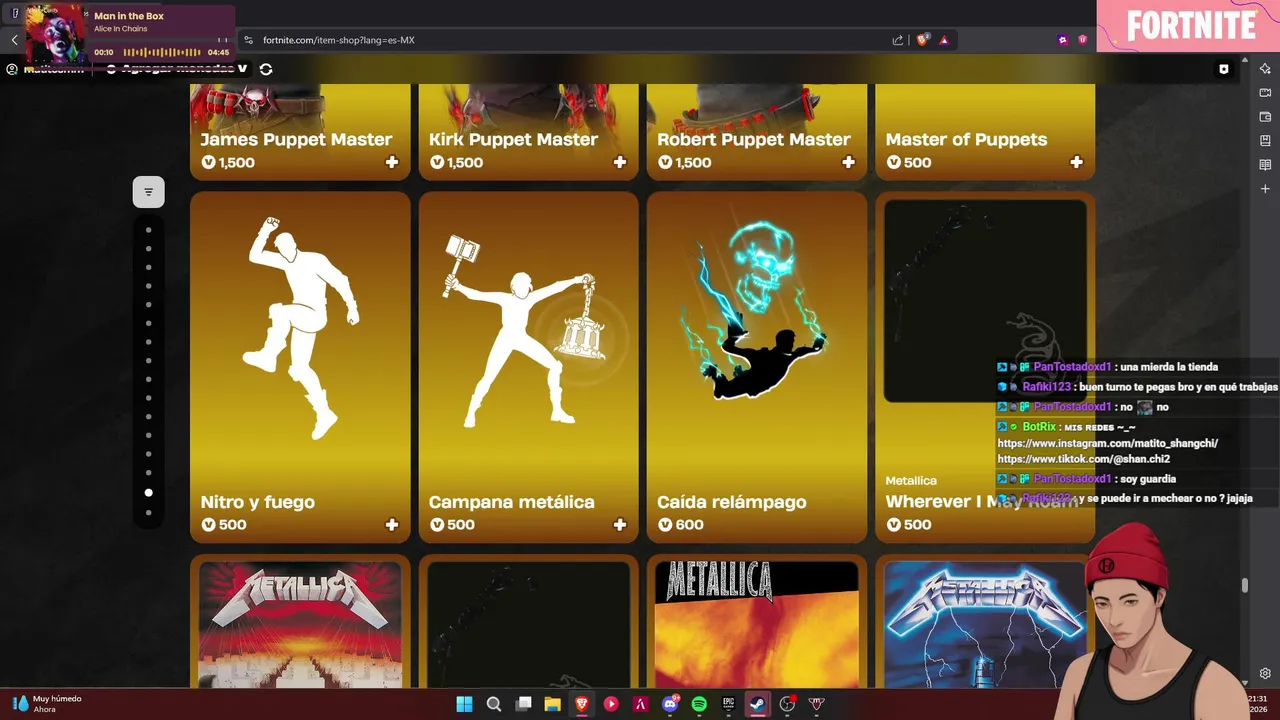
Task: Open the pink shield extension icon in the toolbar
Action: coord(1083,40)
